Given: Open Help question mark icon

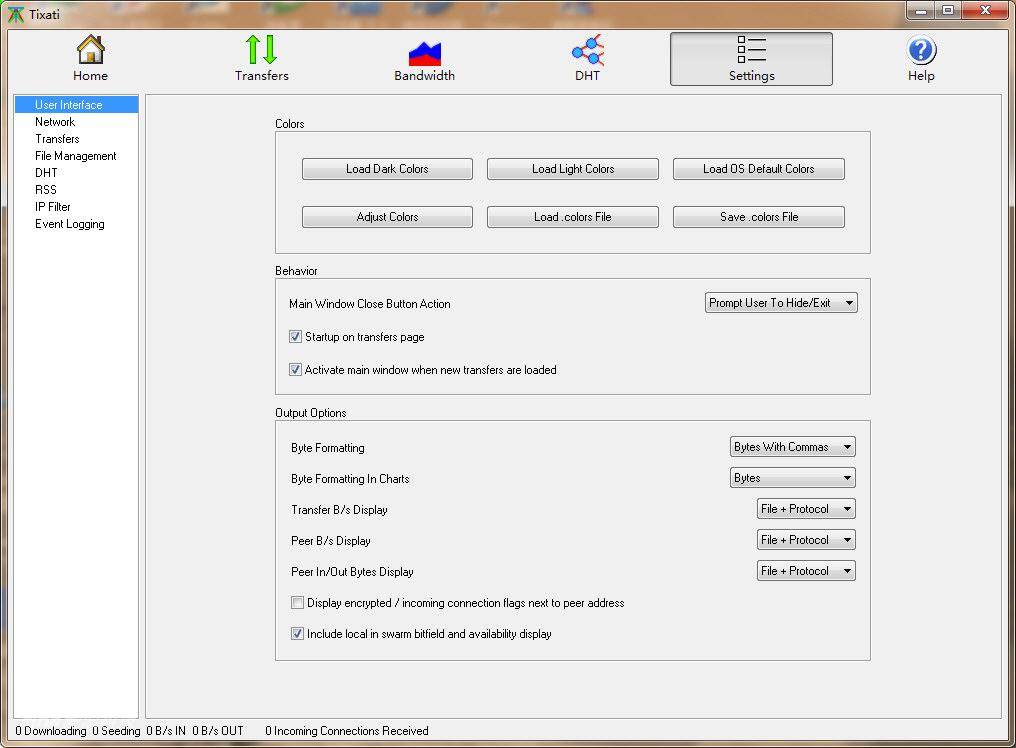Looking at the screenshot, I should [x=921, y=50].
